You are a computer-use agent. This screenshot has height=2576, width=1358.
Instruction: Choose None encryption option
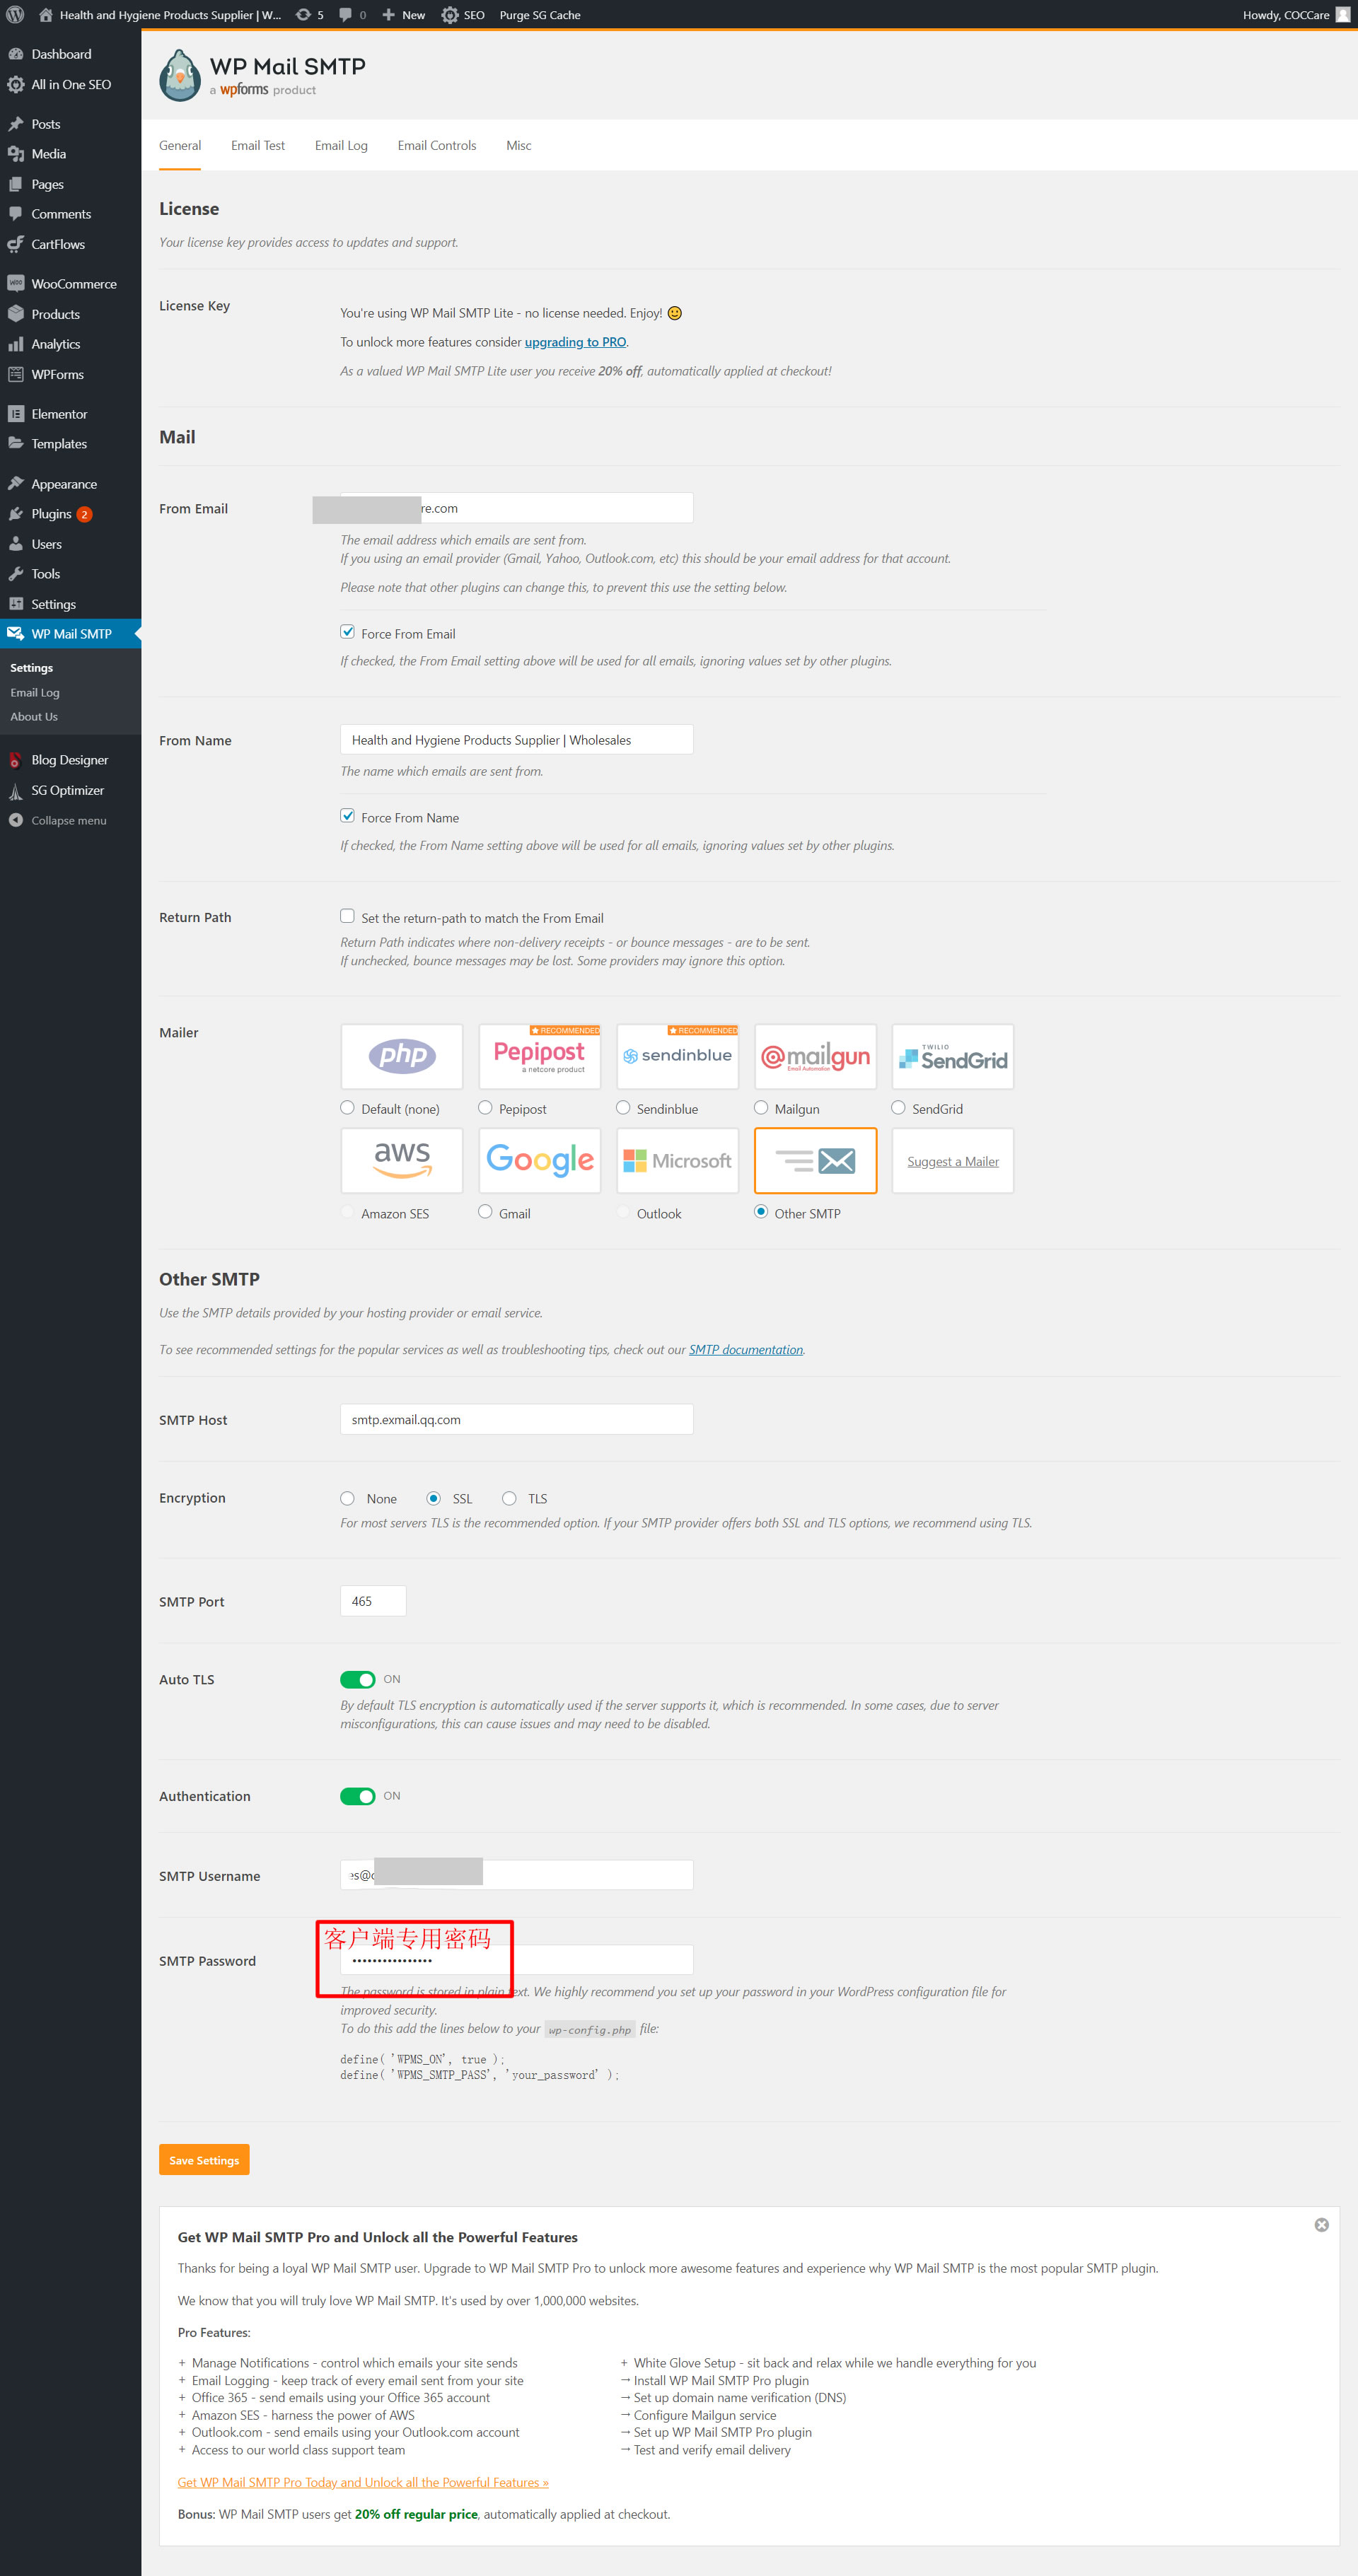pyautogui.click(x=347, y=1498)
